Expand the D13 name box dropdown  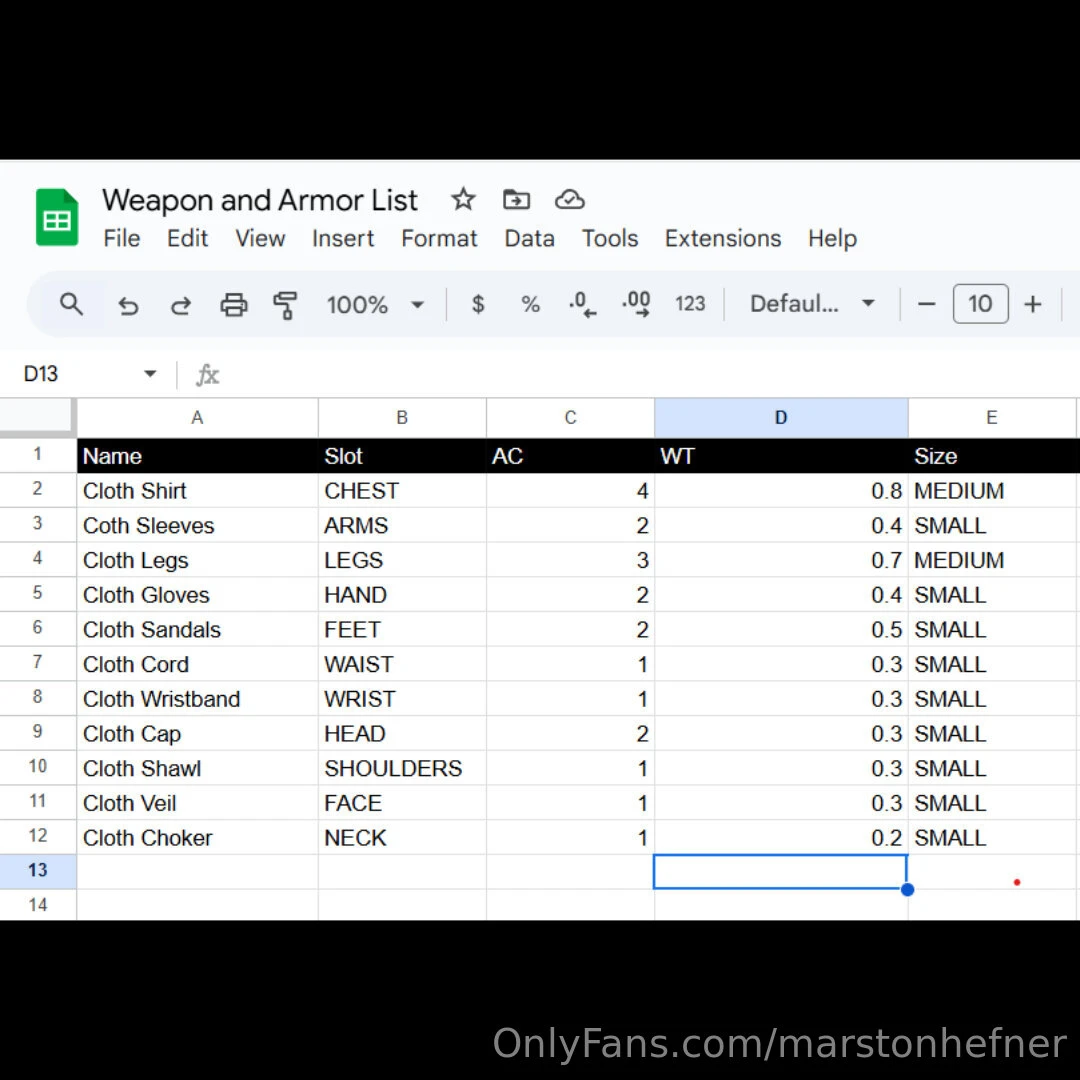point(150,374)
